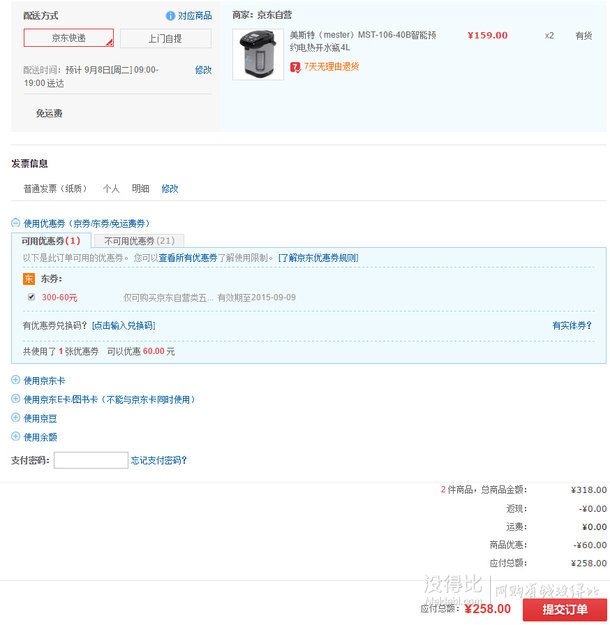Click the red ¥258.00 payable total
The height and width of the screenshot is (625, 610).
tap(488, 609)
